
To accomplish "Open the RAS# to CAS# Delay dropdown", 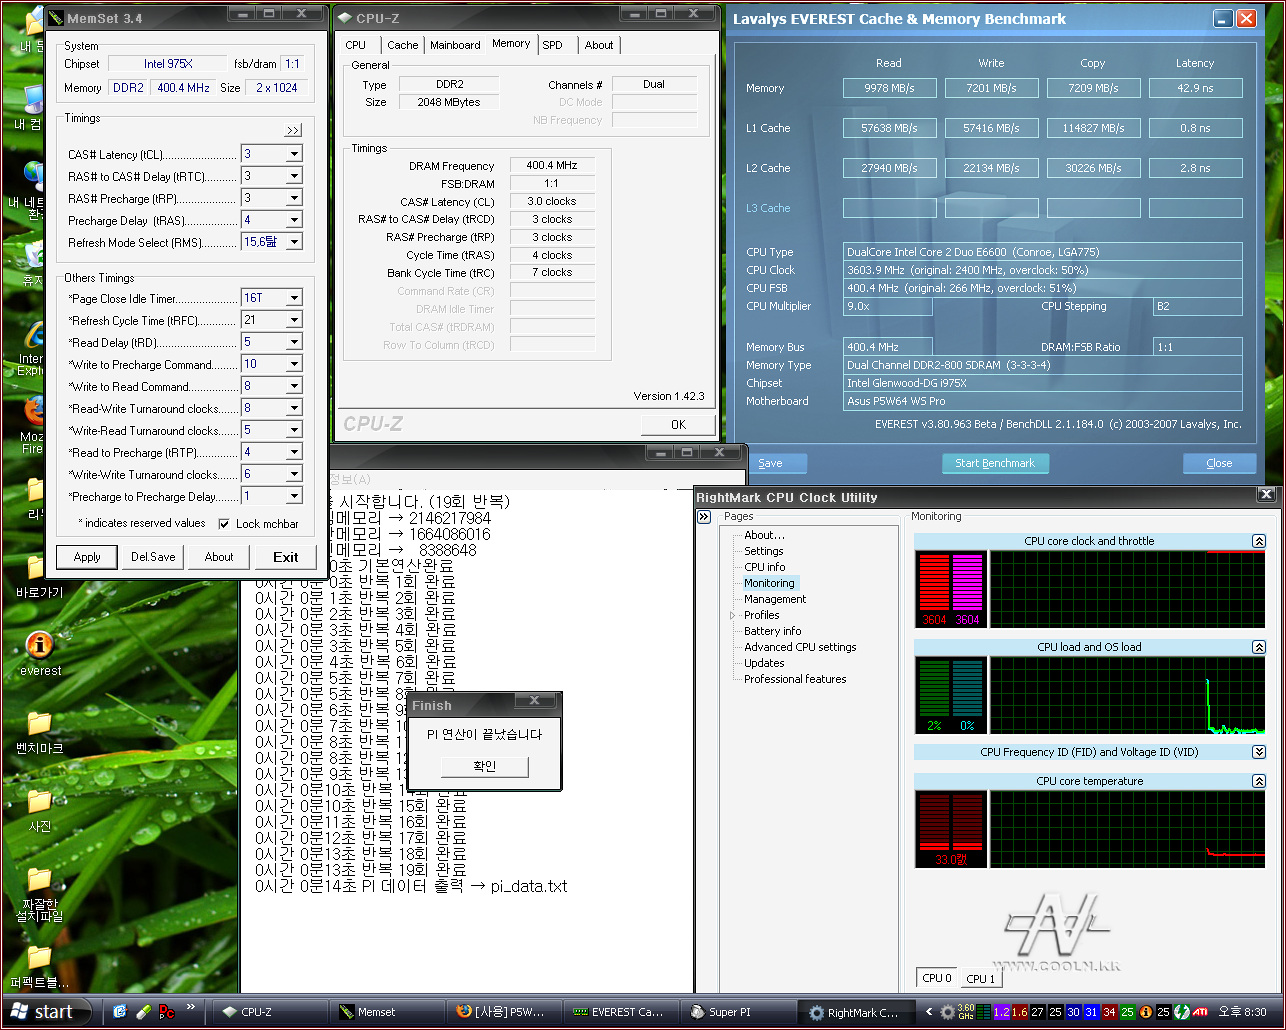I will point(294,176).
